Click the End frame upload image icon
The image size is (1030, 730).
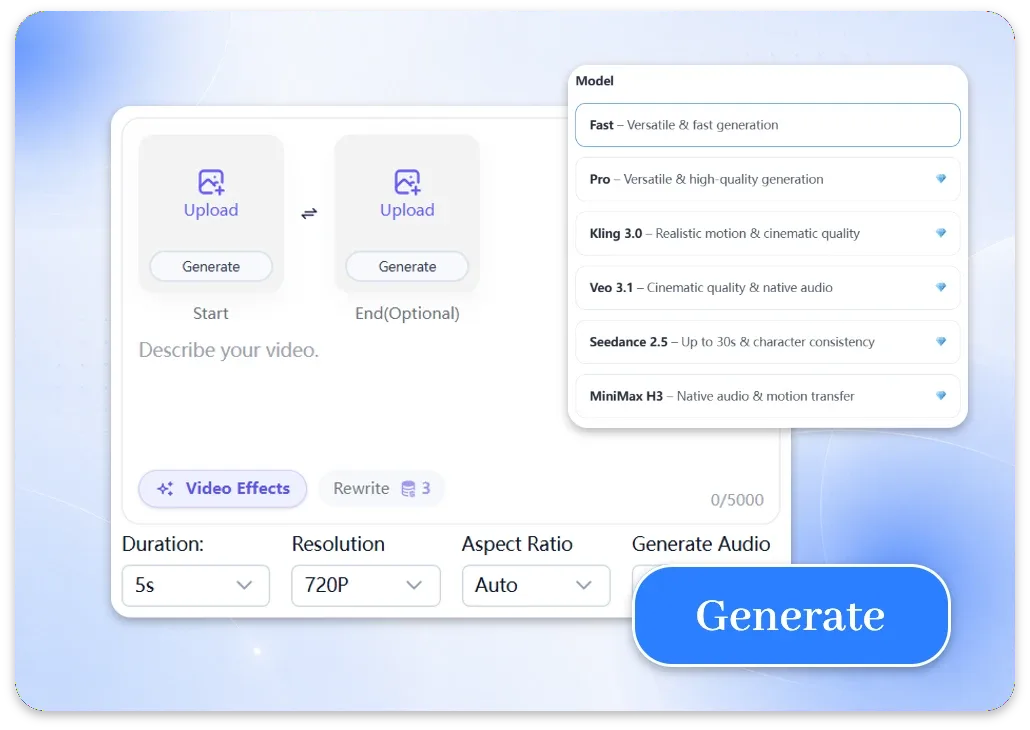(x=407, y=182)
